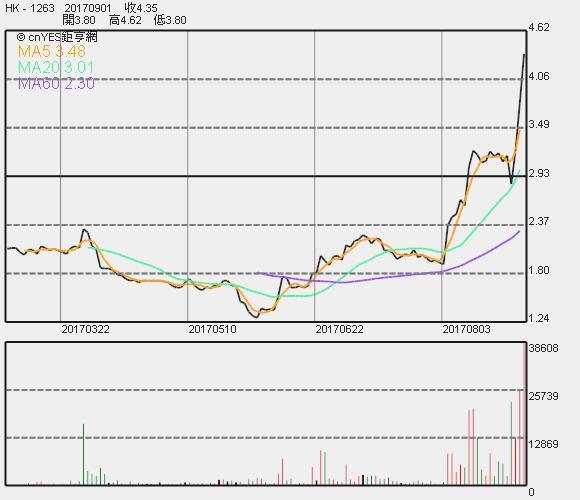Select the 20170622 date axis label
The width and height of the screenshot is (580, 500).
339,329
